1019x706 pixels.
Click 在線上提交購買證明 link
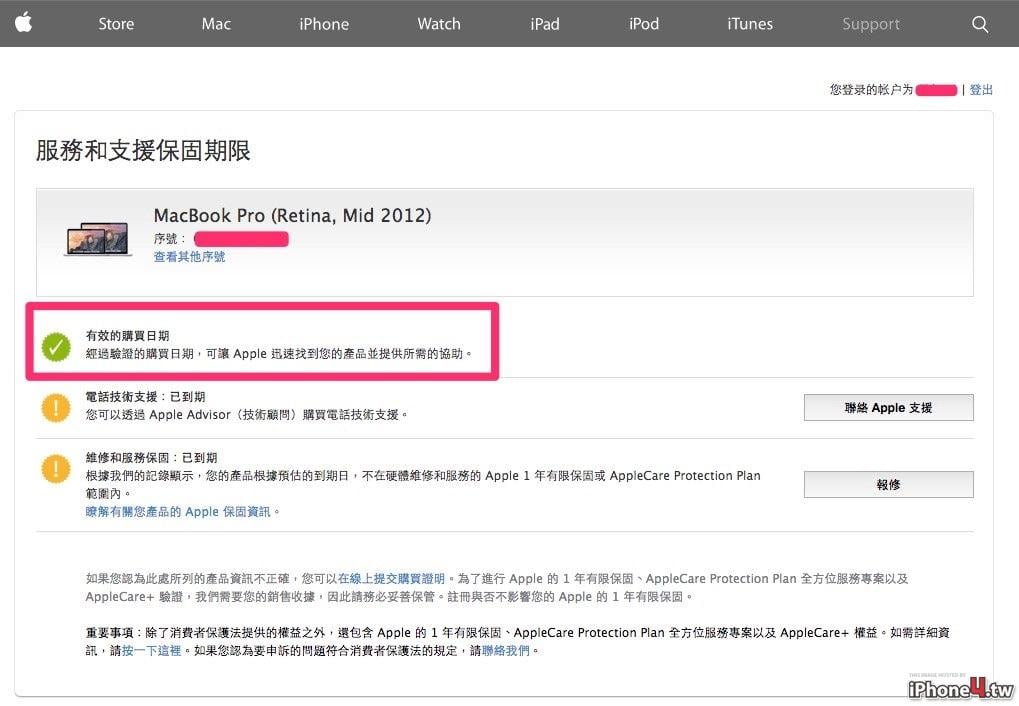pos(391,579)
